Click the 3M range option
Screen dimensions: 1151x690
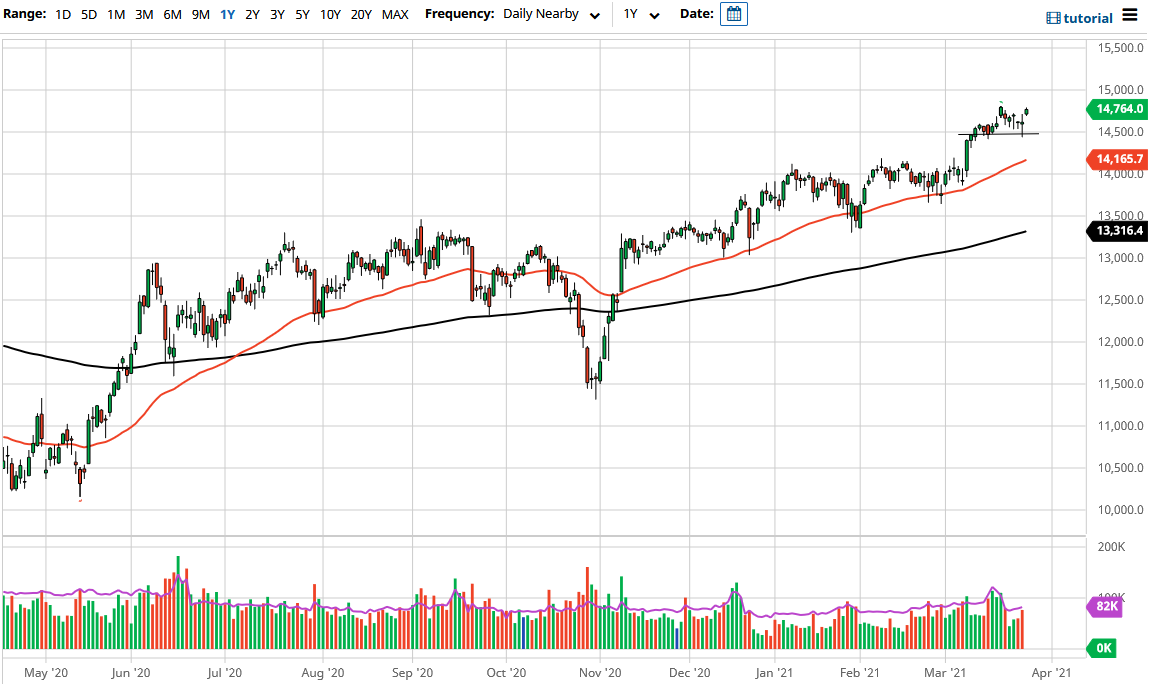pyautogui.click(x=143, y=15)
